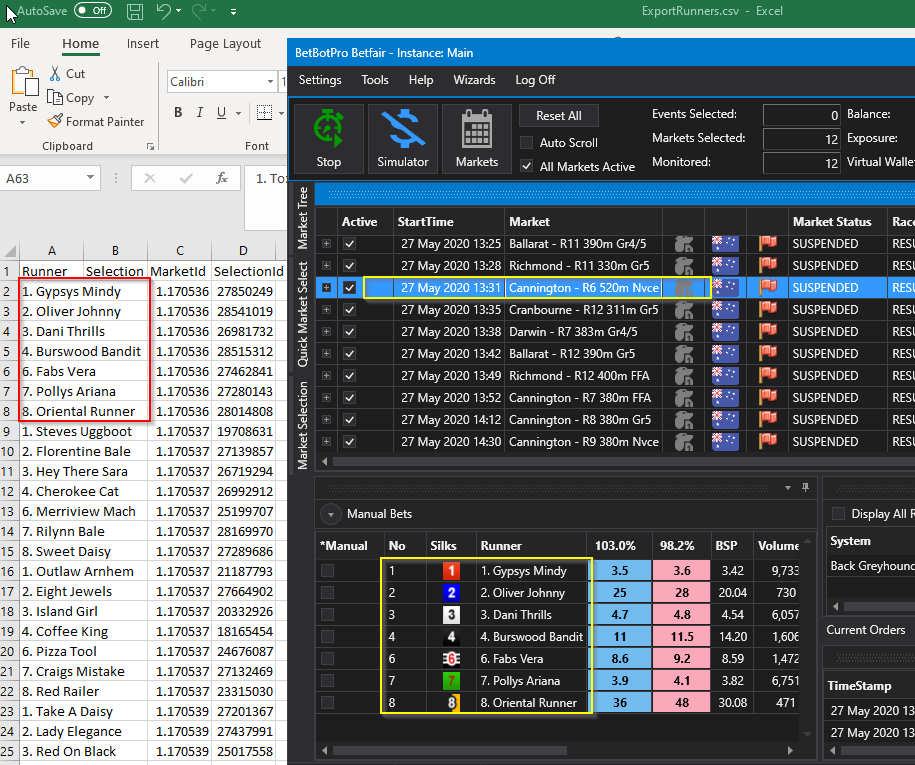The image size is (915, 765).
Task: Uncheck Active for Ballarat R11 390m
Action: 350,244
